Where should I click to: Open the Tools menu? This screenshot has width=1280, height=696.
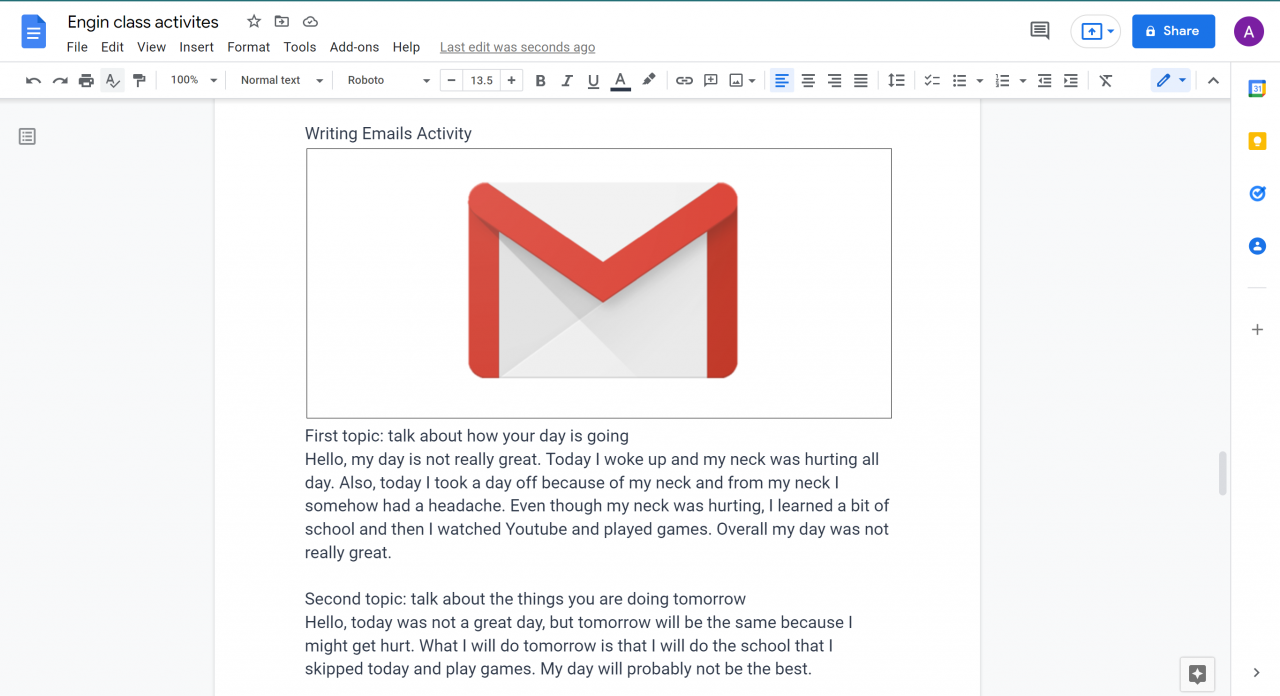coord(299,47)
